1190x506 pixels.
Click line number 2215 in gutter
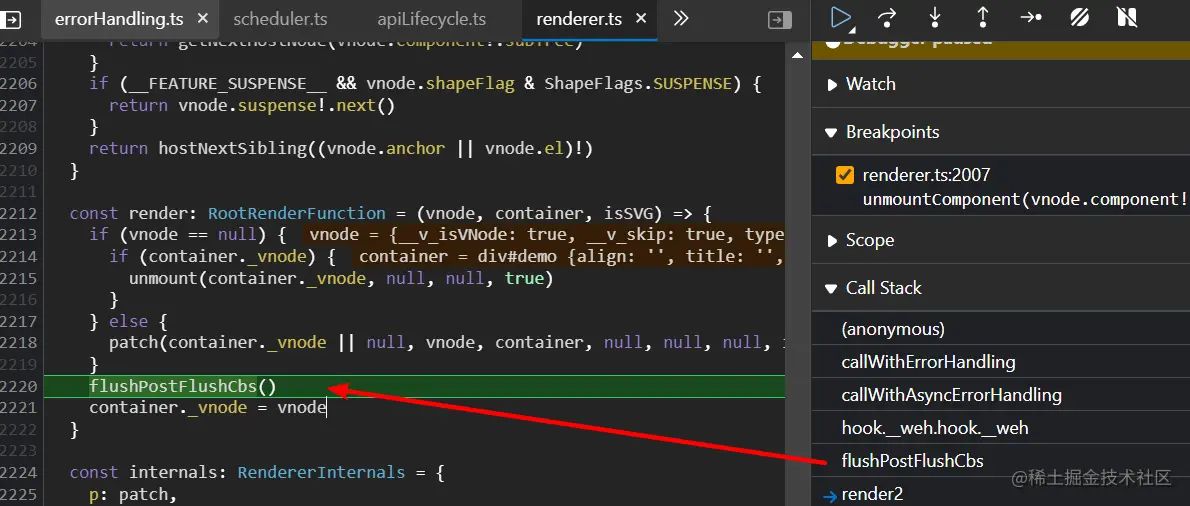[x=19, y=278]
